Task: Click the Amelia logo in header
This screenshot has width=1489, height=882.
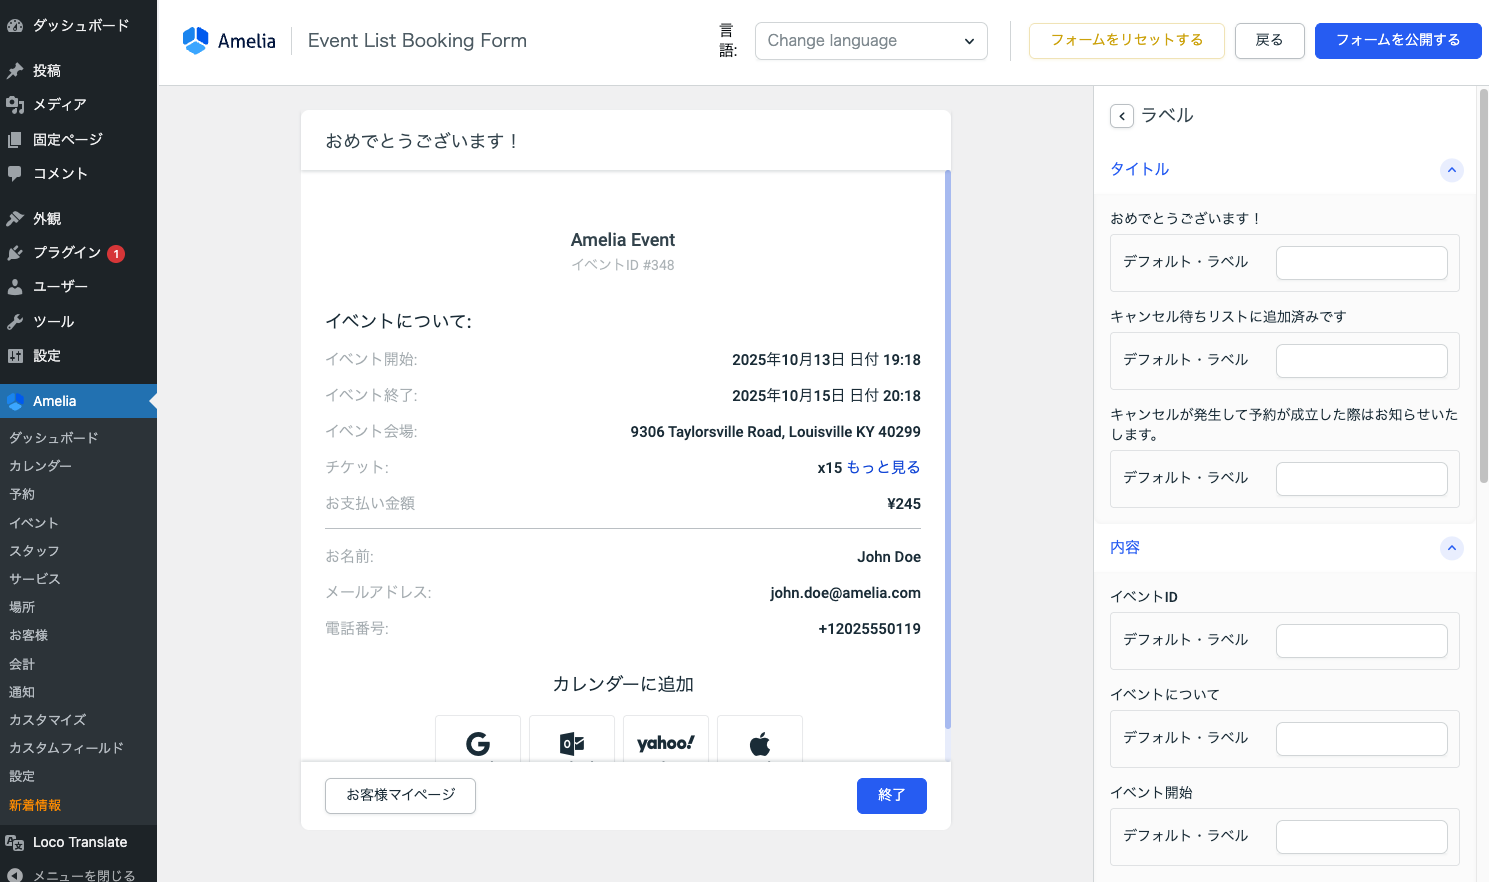Action: coord(229,41)
